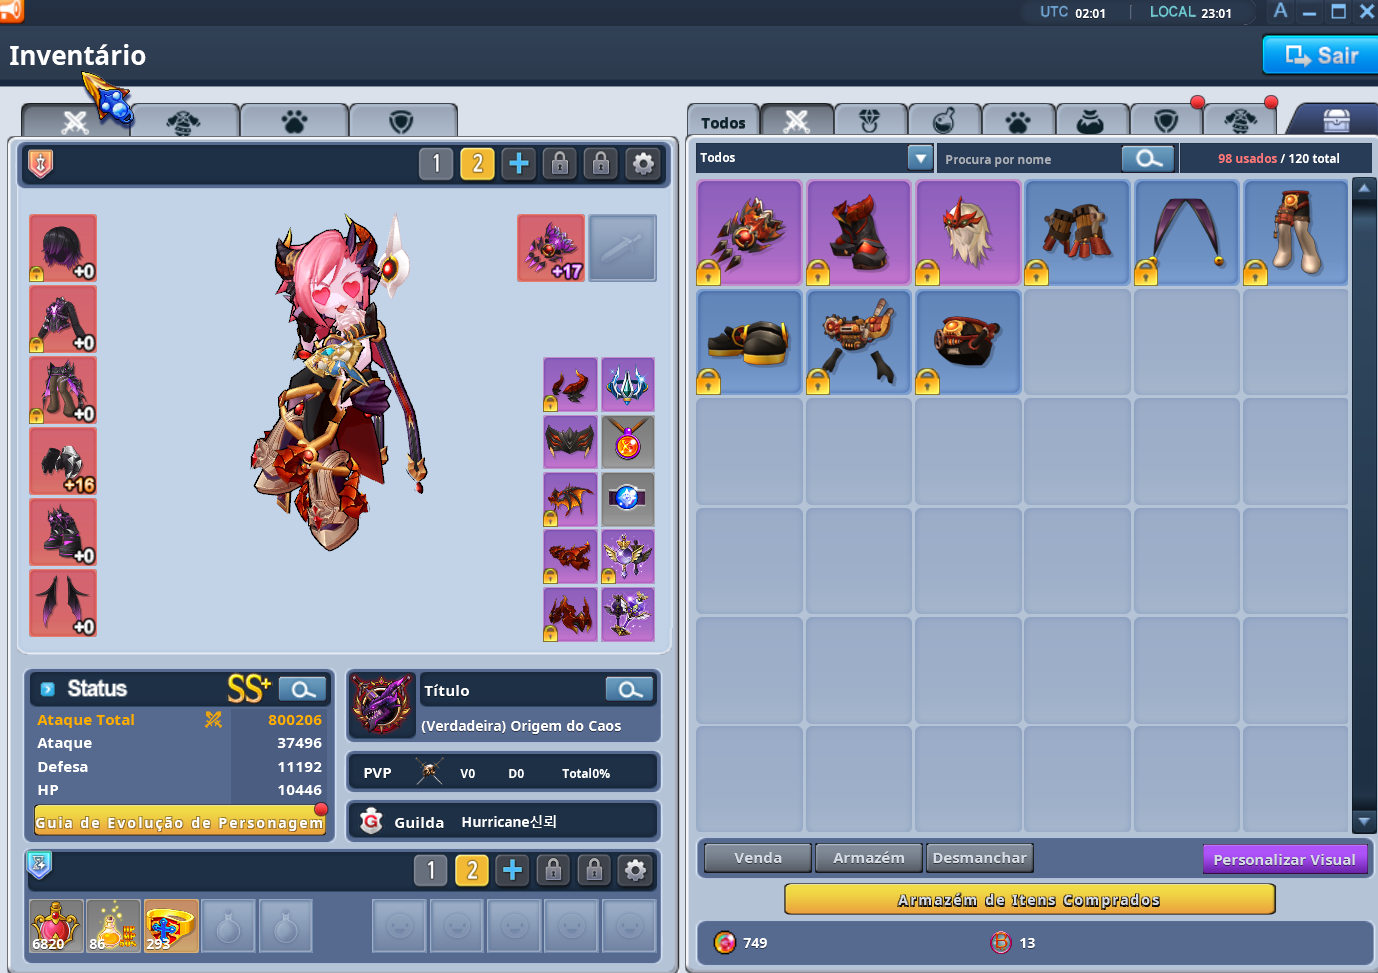Open Armazém de Itens Comprados

pyautogui.click(x=1029, y=899)
